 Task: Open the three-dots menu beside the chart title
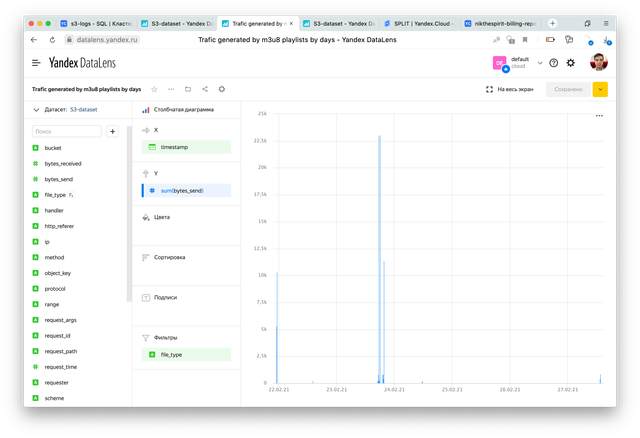(170, 89)
